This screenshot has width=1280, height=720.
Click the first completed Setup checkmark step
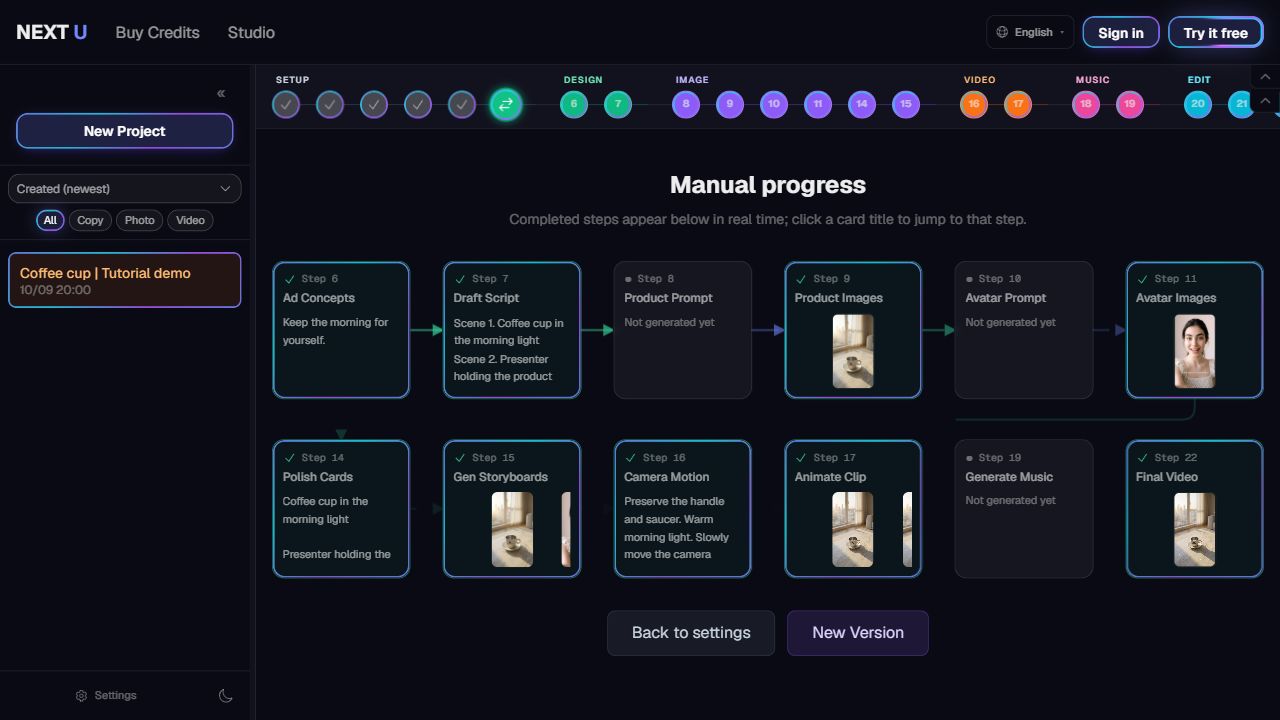click(x=286, y=104)
